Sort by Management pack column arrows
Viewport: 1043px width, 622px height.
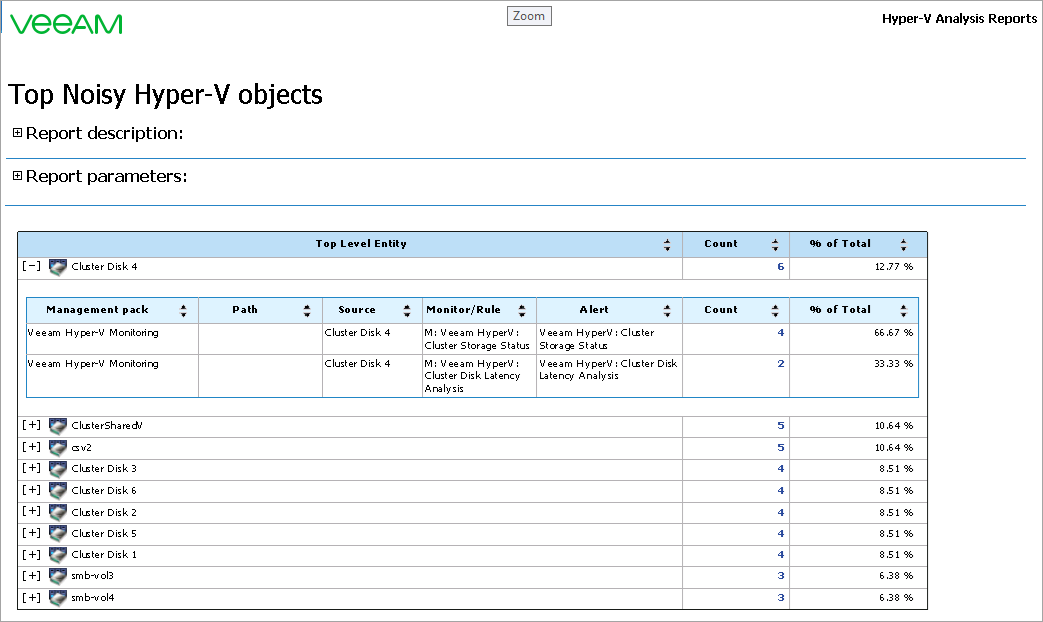(x=184, y=311)
